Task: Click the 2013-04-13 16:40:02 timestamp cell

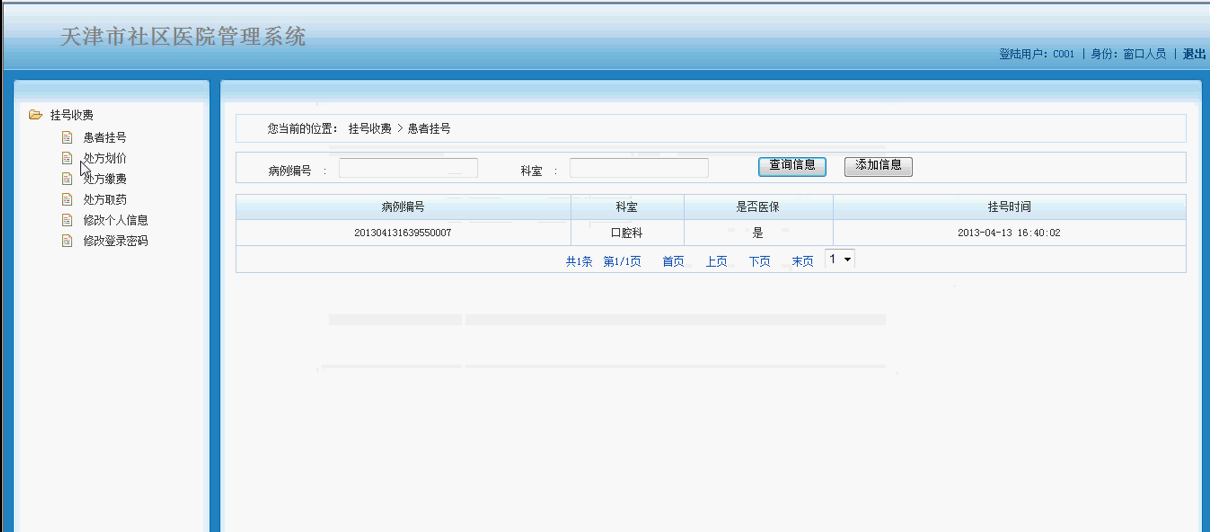Action: (x=1009, y=232)
